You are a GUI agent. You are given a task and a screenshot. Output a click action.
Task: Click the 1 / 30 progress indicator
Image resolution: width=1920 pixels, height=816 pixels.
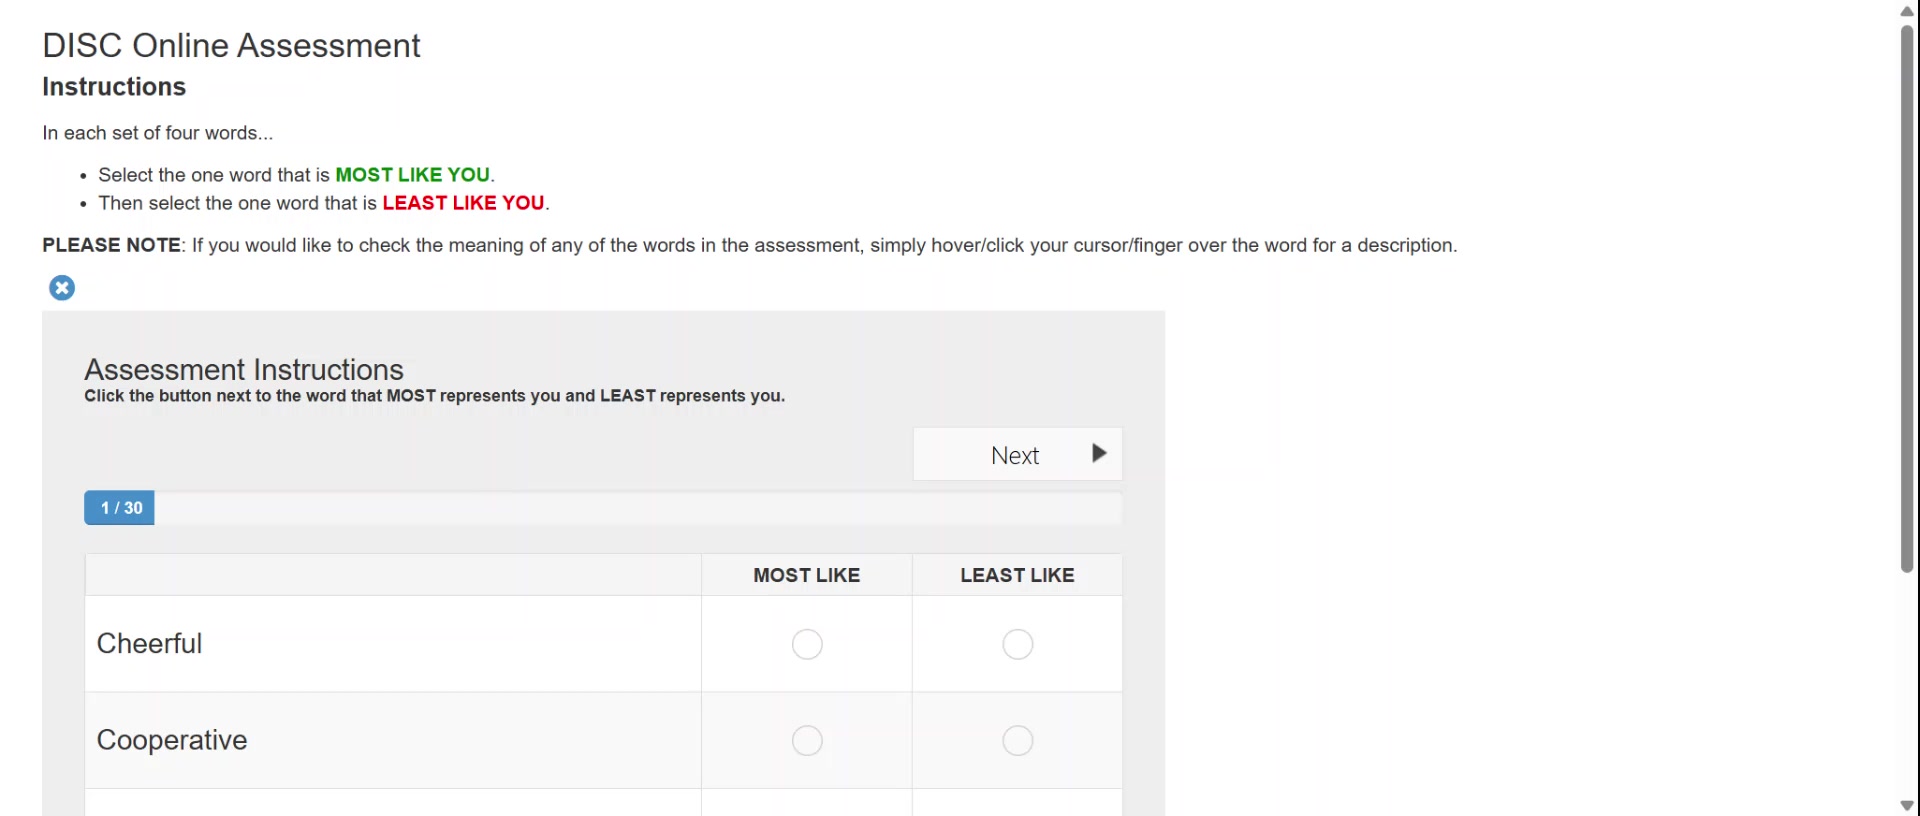(120, 508)
